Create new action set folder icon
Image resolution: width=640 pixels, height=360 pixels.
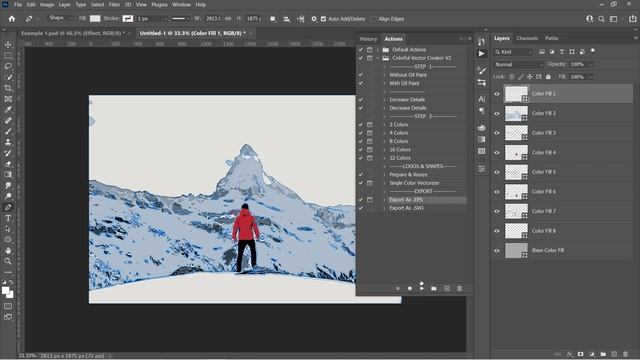tap(433, 288)
